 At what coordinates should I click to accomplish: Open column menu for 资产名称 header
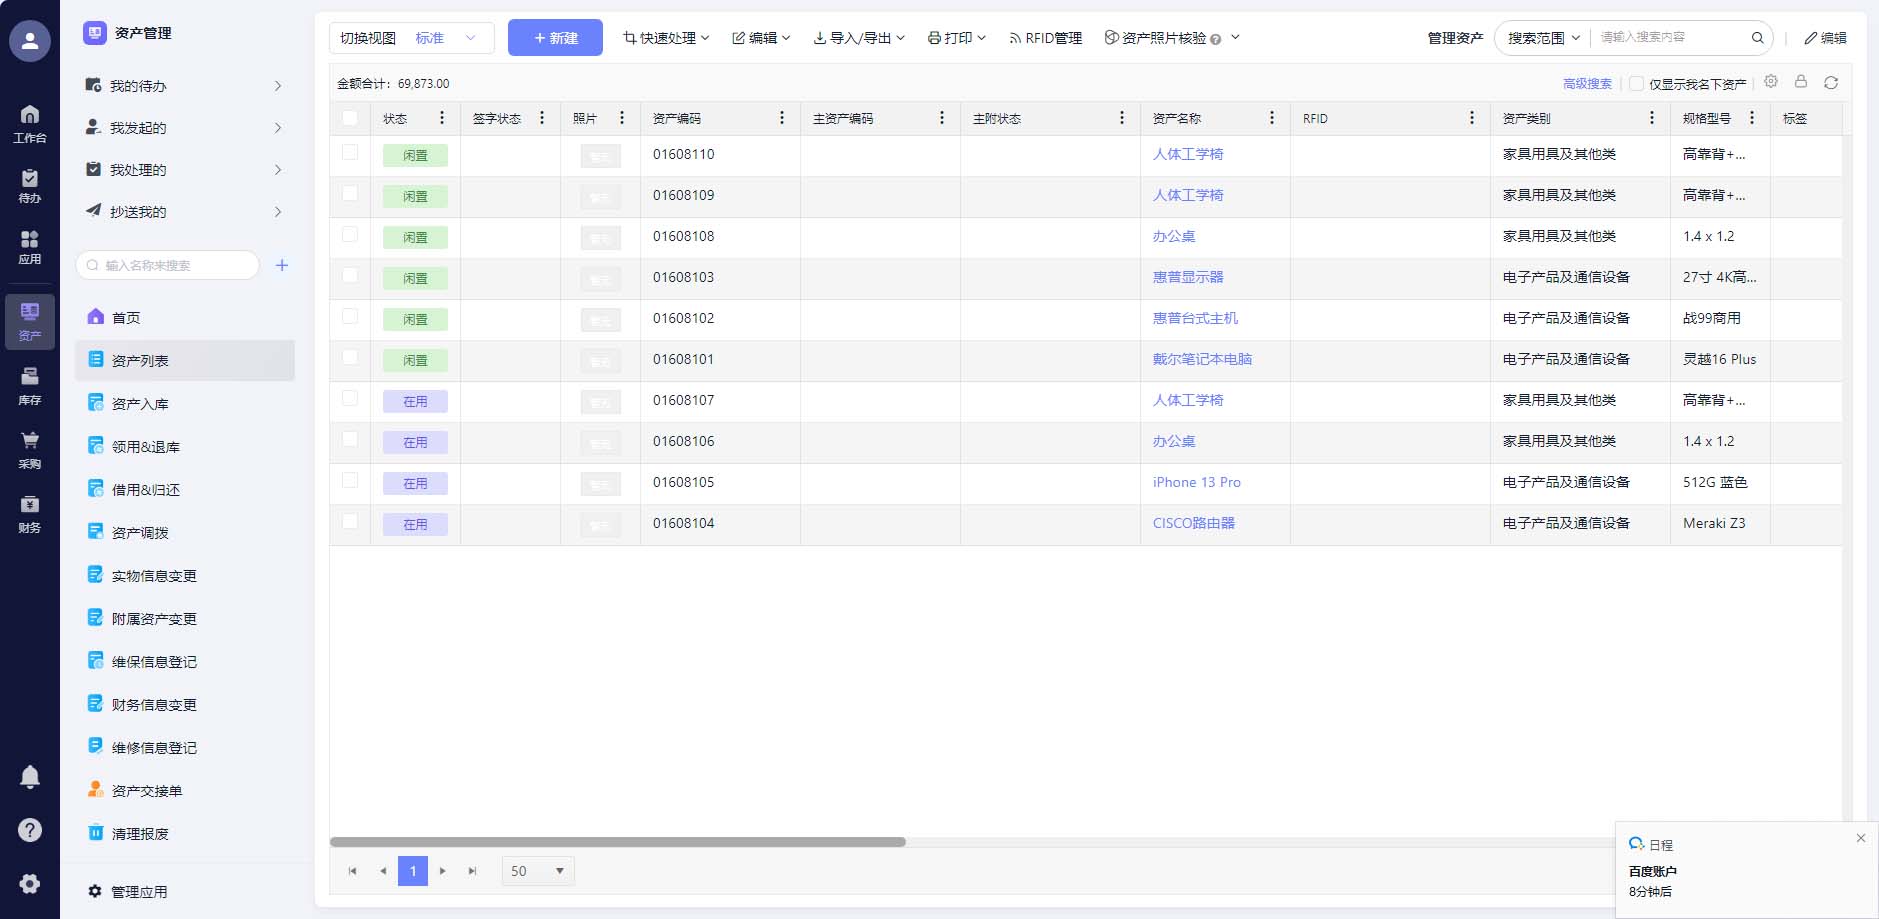(x=1272, y=118)
